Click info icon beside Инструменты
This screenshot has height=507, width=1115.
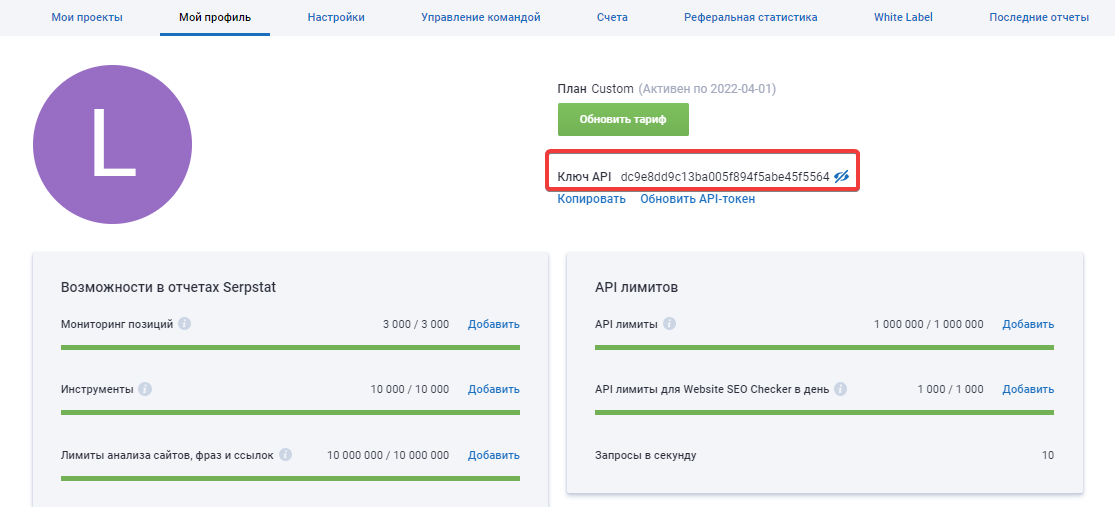(145, 389)
